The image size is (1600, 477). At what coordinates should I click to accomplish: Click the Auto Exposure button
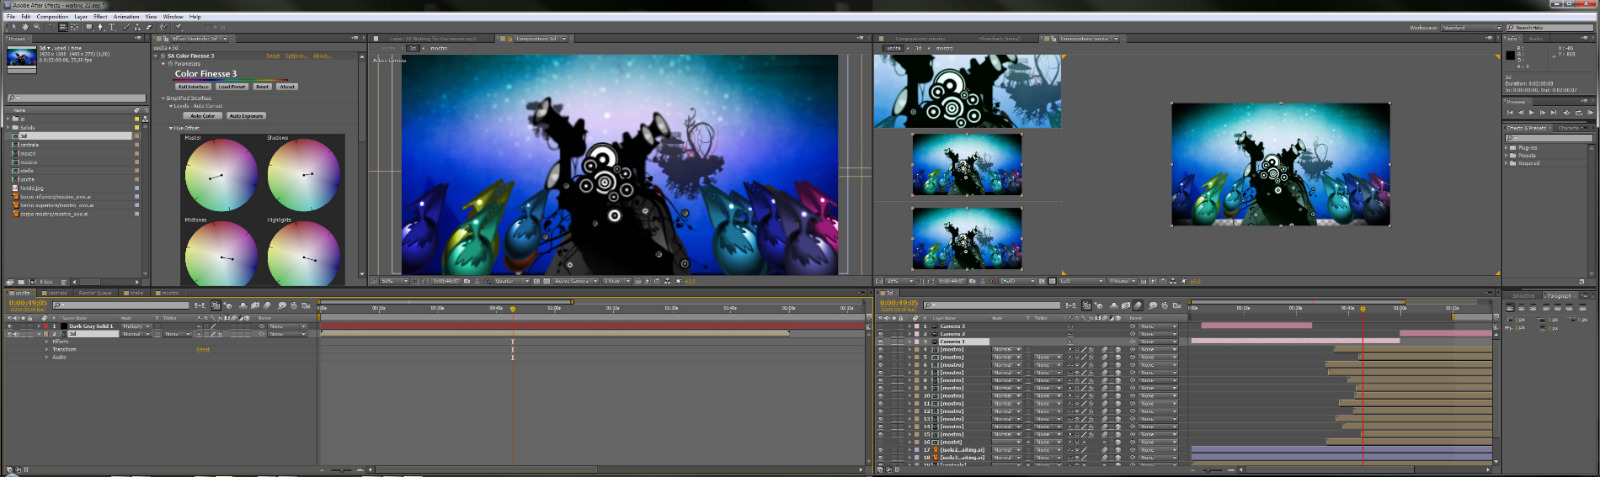pos(246,116)
